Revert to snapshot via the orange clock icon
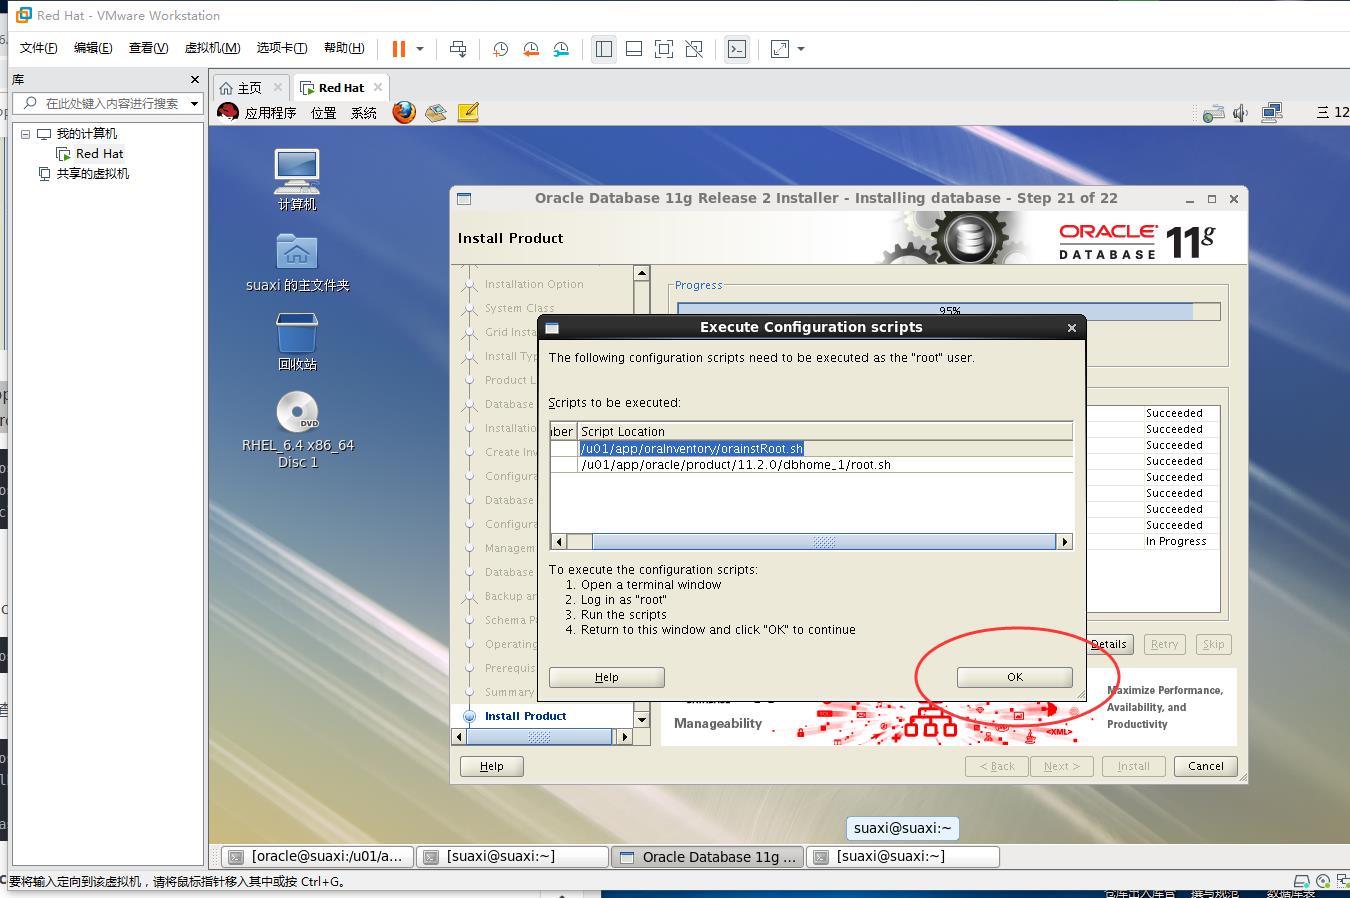This screenshot has width=1350, height=898. (x=531, y=48)
